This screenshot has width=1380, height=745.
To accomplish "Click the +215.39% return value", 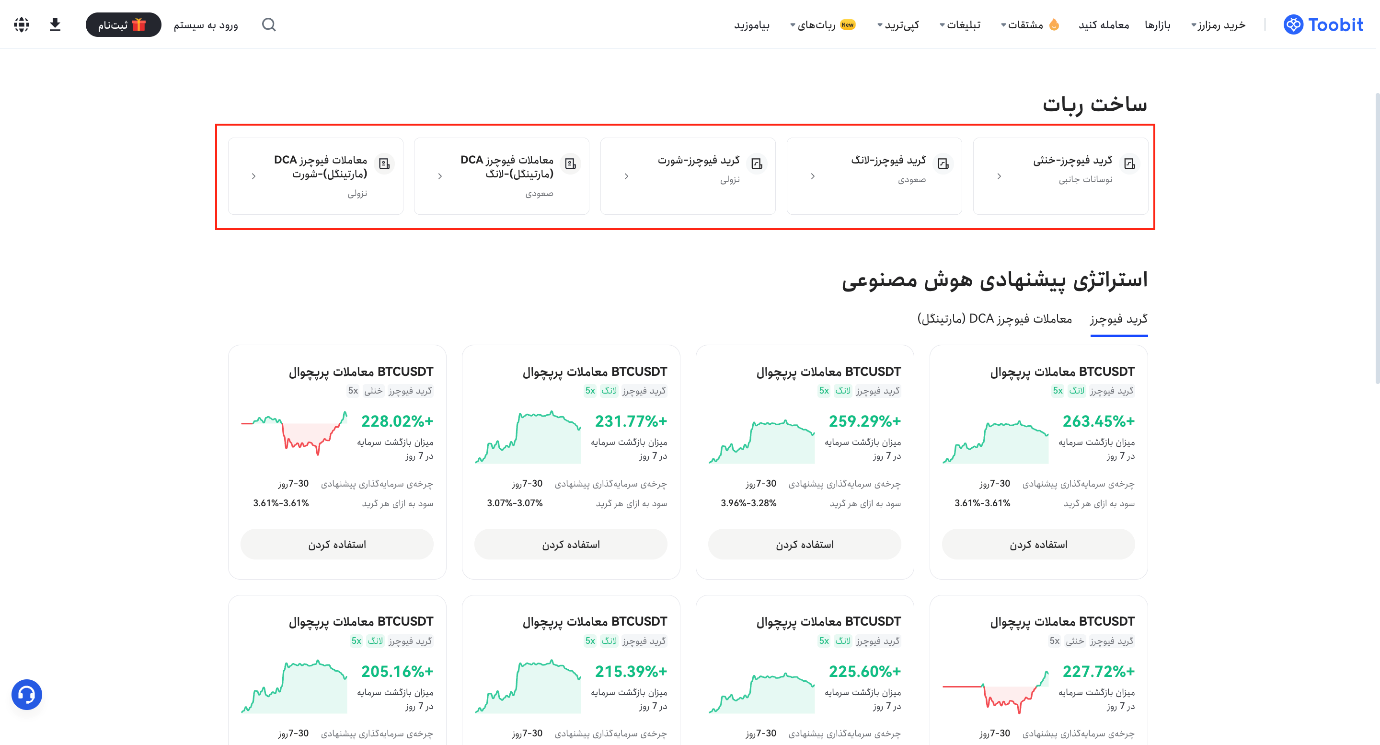I will pos(631,671).
